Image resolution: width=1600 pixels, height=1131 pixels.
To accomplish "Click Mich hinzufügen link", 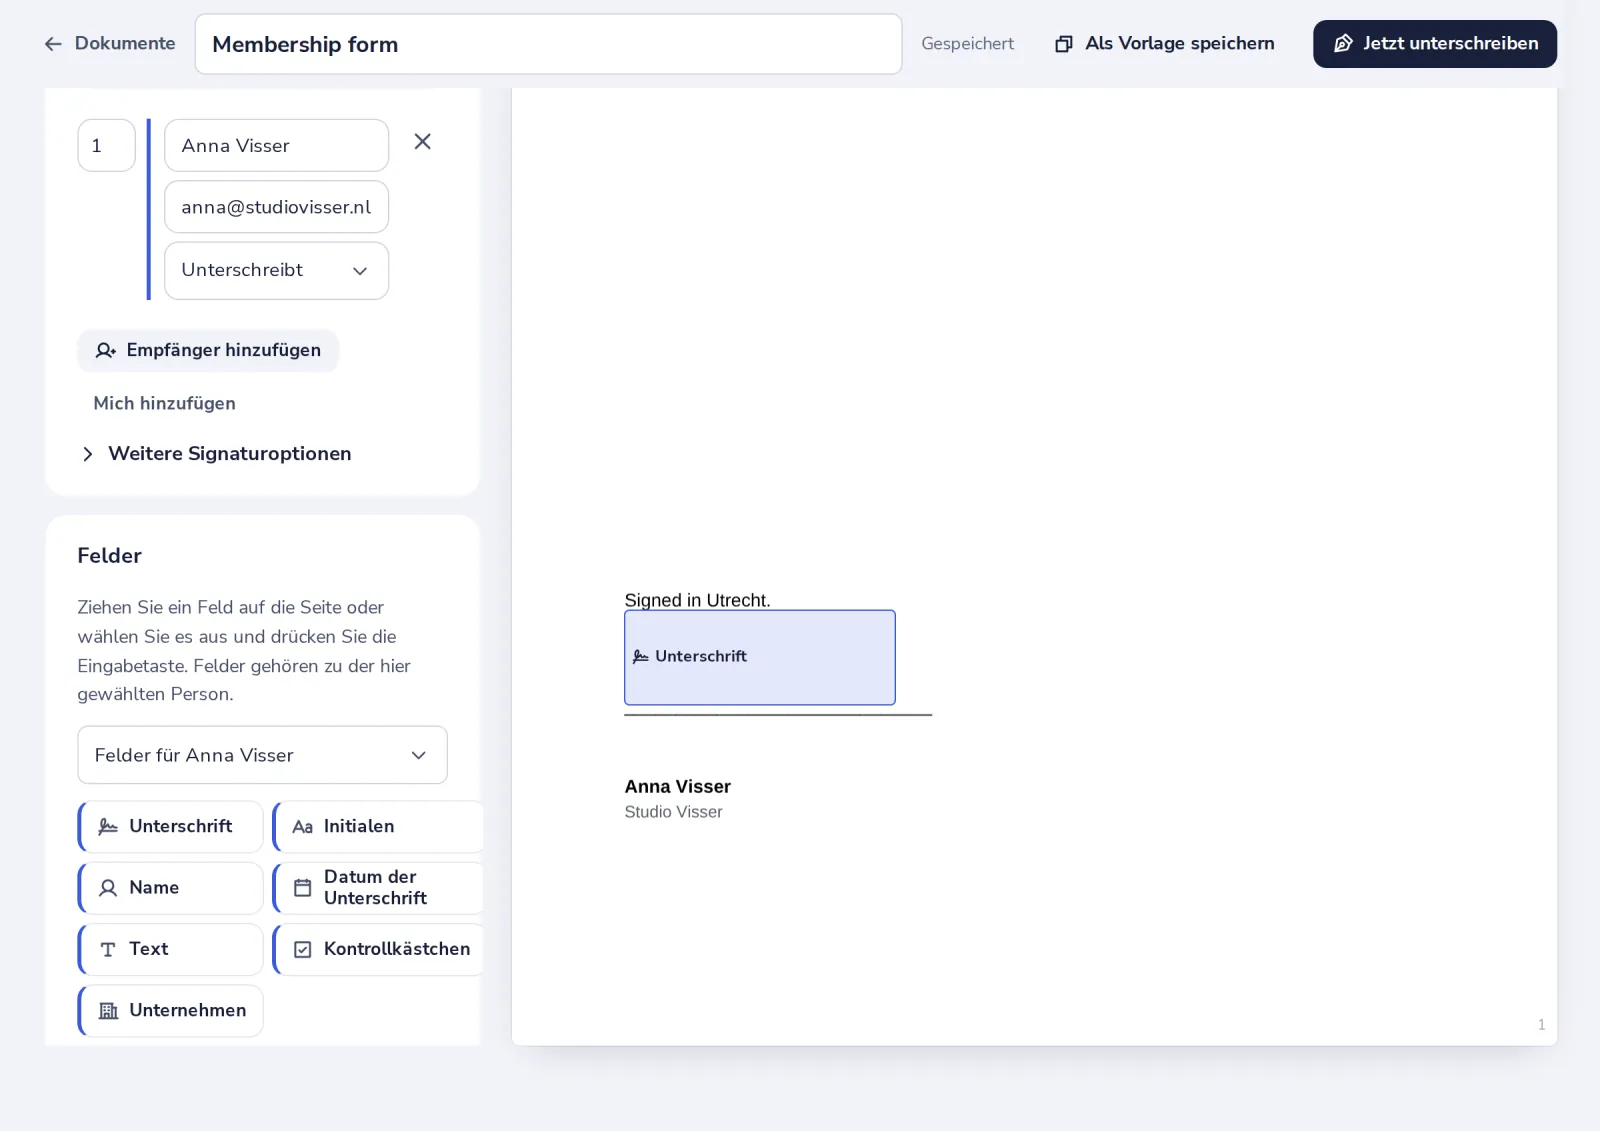I will [x=165, y=403].
